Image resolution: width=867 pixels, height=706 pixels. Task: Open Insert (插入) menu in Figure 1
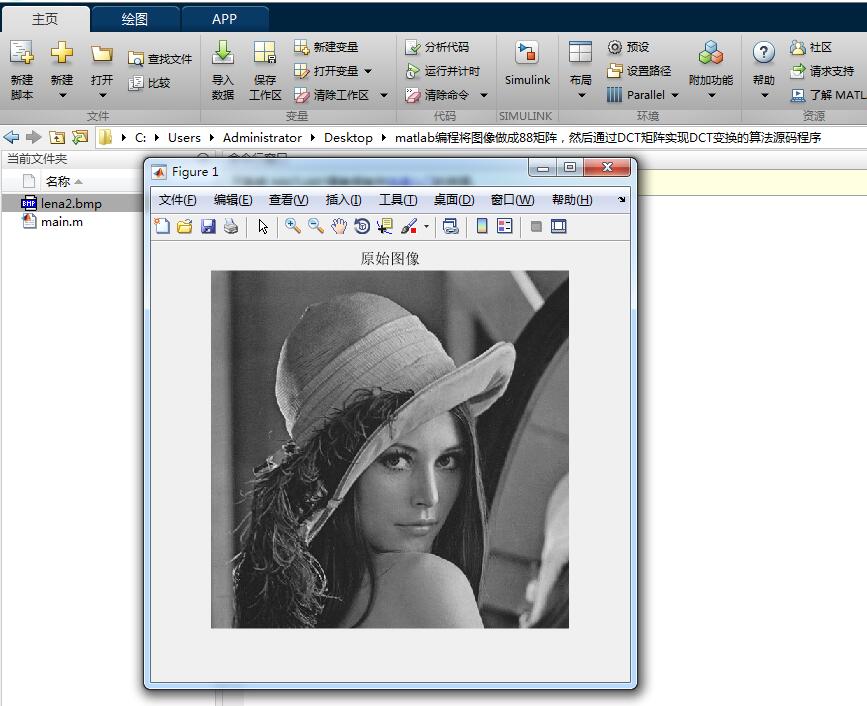click(x=343, y=200)
